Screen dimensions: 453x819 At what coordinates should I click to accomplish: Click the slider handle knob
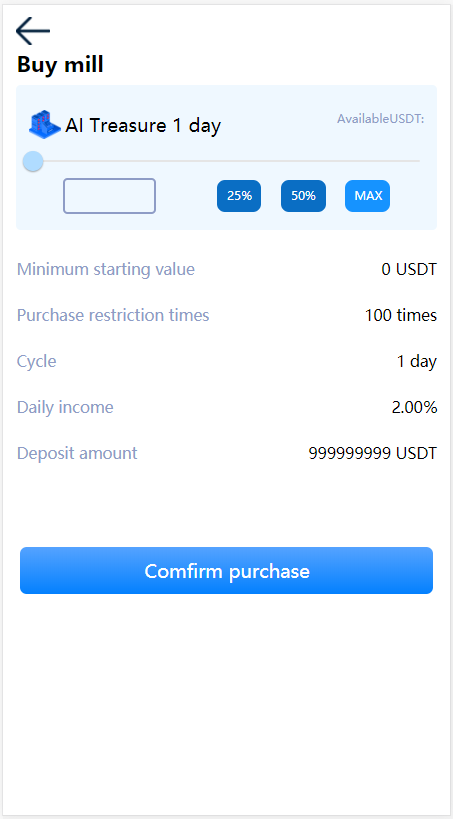[x=33, y=161]
